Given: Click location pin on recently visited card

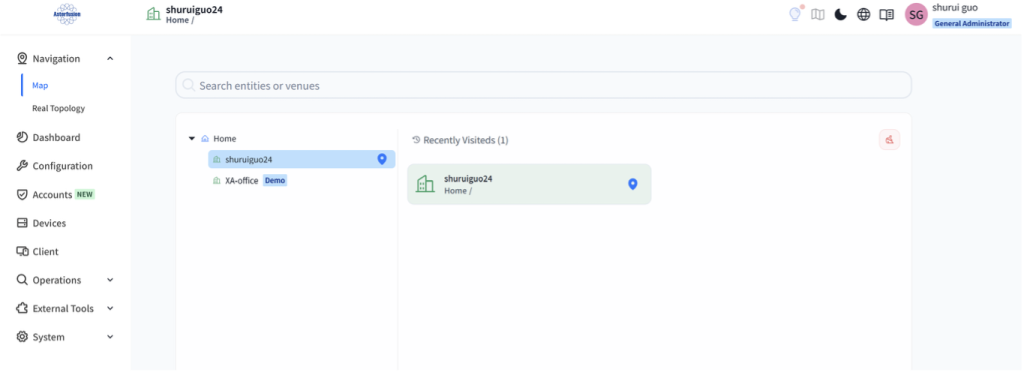Looking at the screenshot, I should tap(632, 184).
